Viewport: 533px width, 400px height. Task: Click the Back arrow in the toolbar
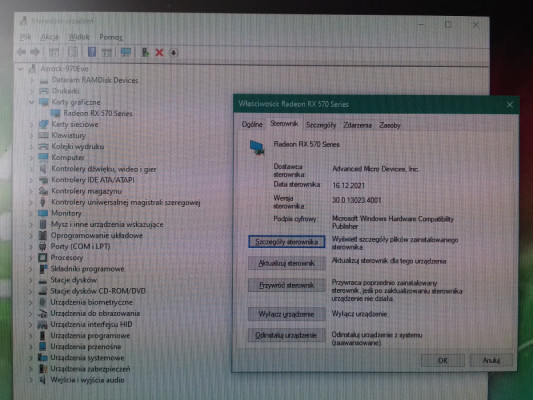[x=22, y=52]
